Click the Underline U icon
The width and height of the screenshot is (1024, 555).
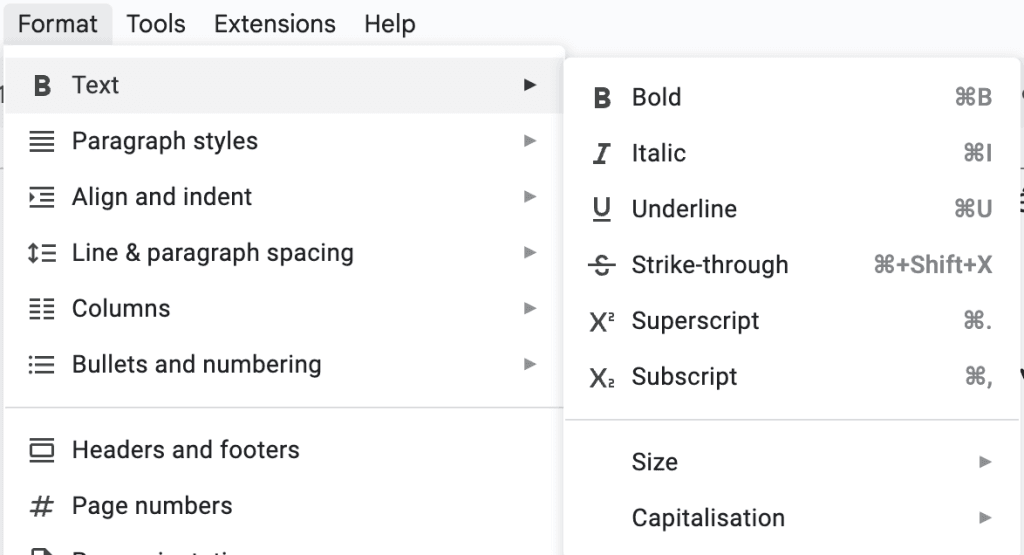click(x=602, y=209)
